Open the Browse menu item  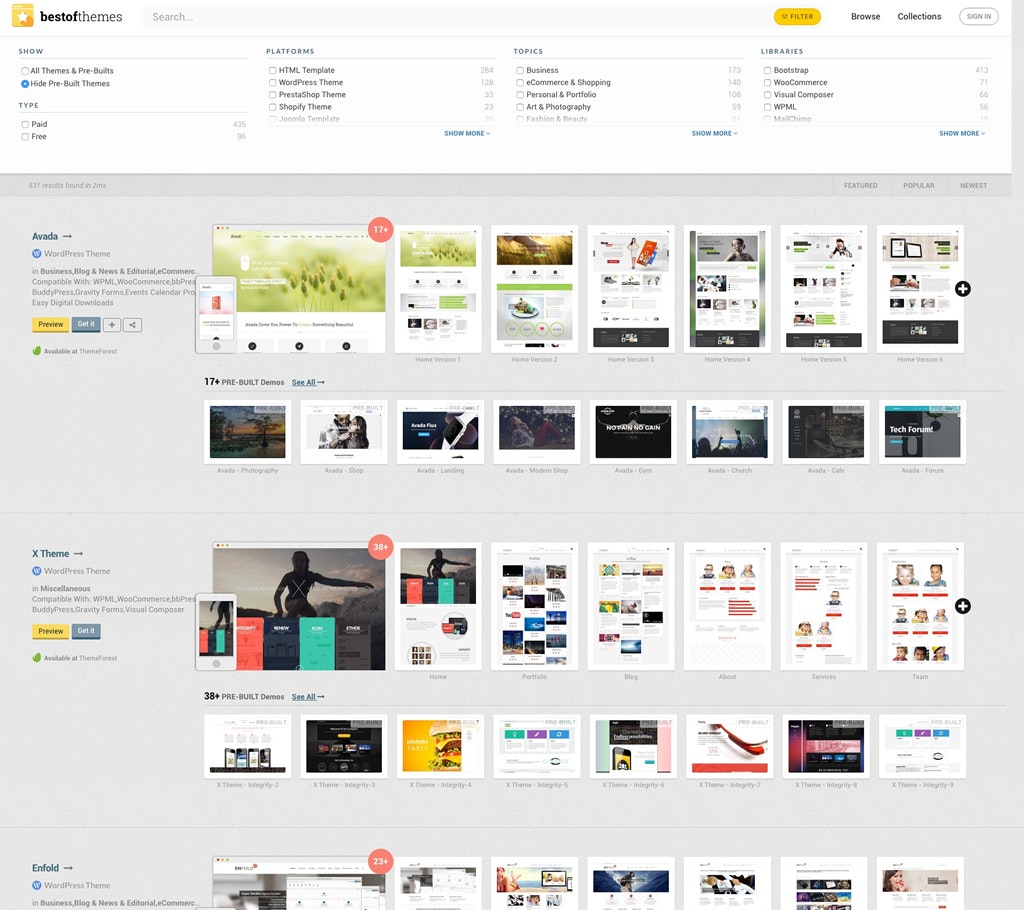tap(865, 16)
